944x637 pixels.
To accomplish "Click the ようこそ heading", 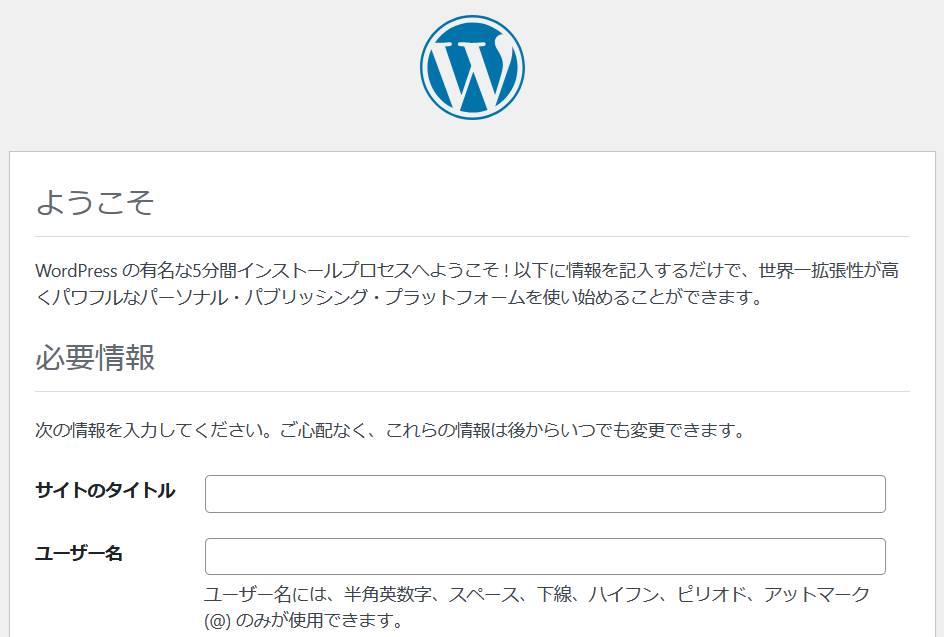I will tap(95, 202).
